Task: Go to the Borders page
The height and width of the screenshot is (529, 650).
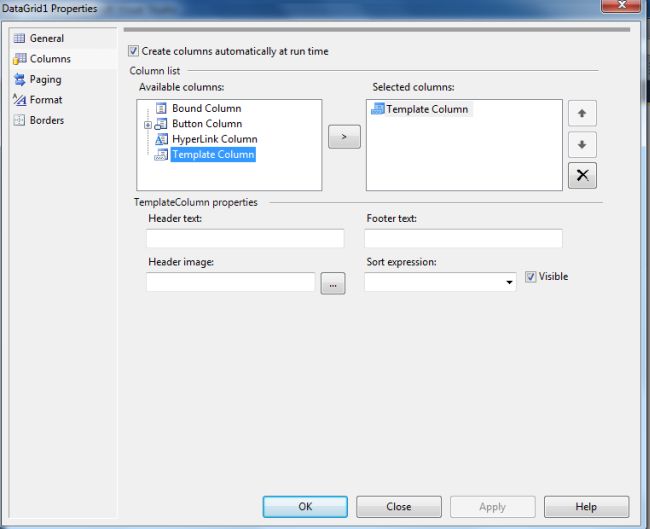Action: (46, 120)
